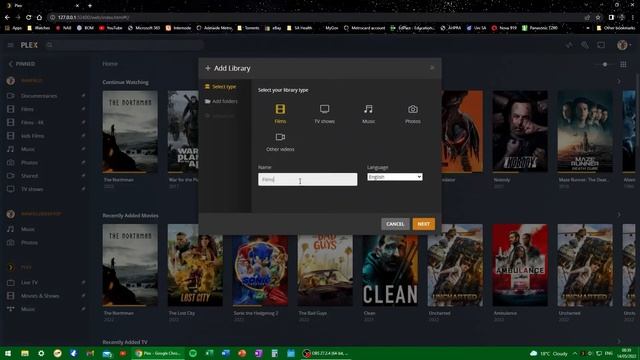Image resolution: width=640 pixels, height=360 pixels.
Task: Click the Plex search magnifier icon
Action: pos(49,45)
